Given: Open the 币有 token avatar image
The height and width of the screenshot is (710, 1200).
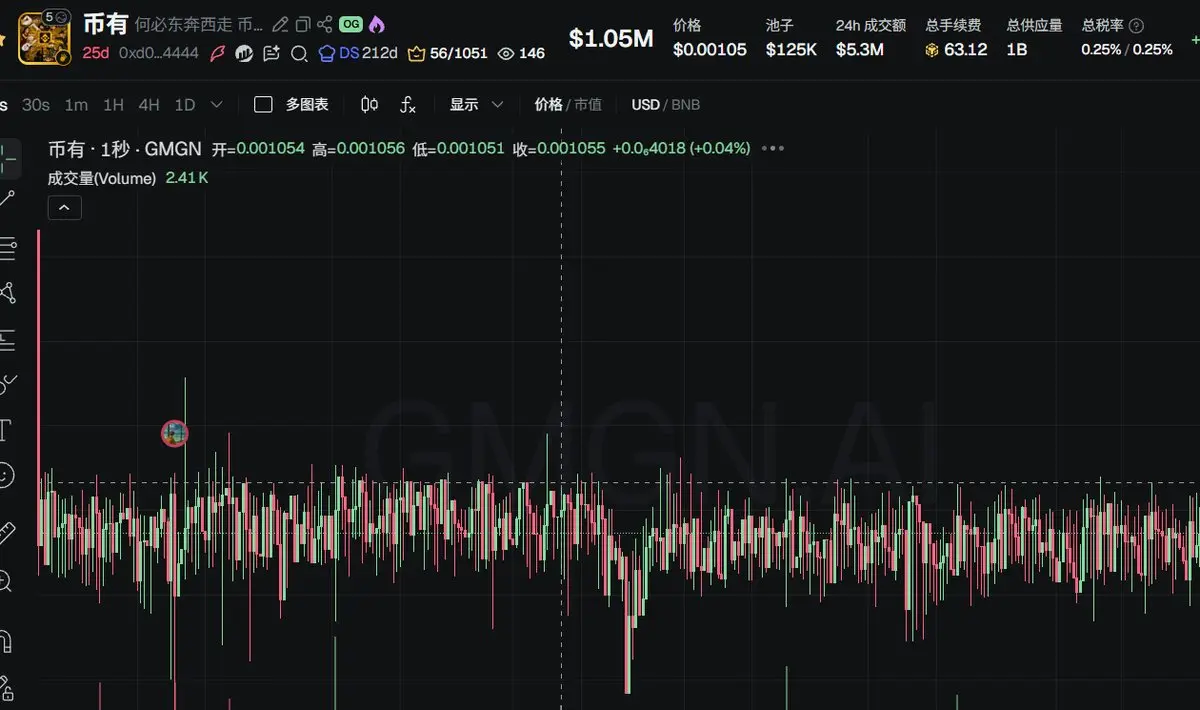Looking at the screenshot, I should (x=45, y=37).
